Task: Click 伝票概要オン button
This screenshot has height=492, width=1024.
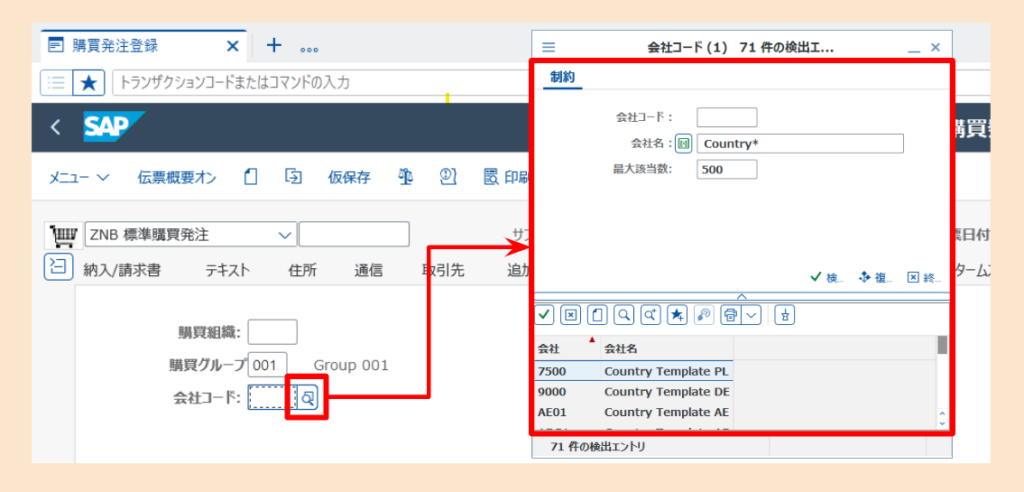Action: click(x=177, y=178)
